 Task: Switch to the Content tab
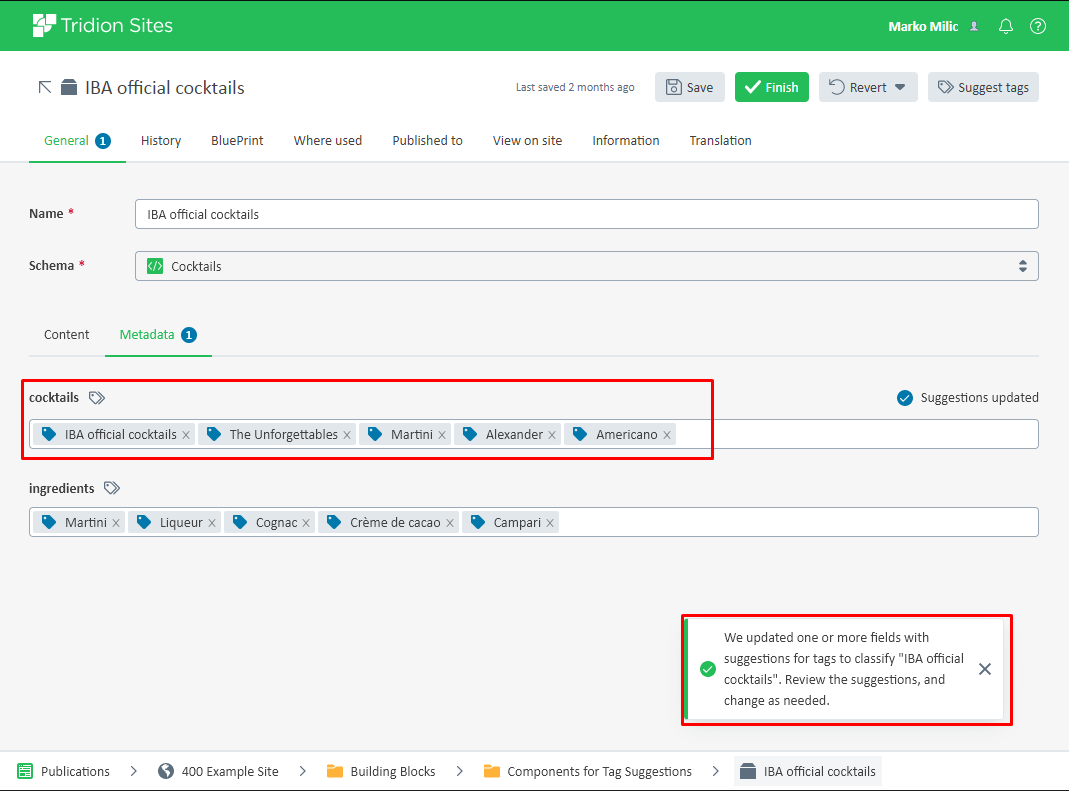pos(67,335)
